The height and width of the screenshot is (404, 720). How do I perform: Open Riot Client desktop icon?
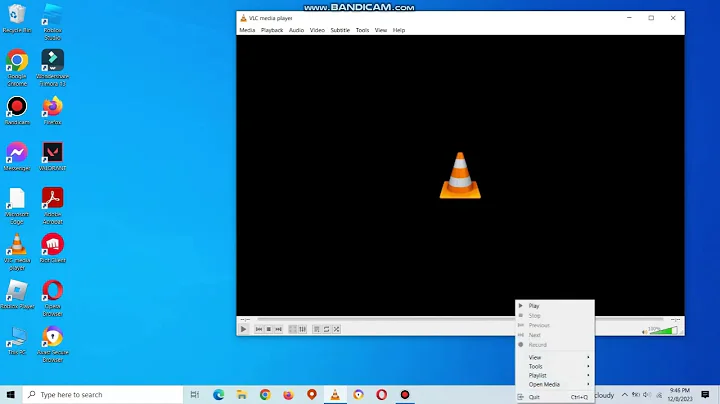tap(52, 248)
